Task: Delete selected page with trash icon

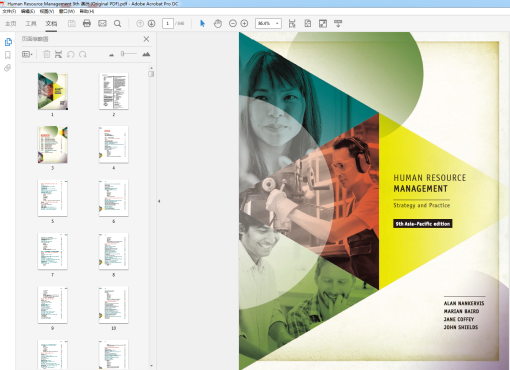Action: pos(47,54)
